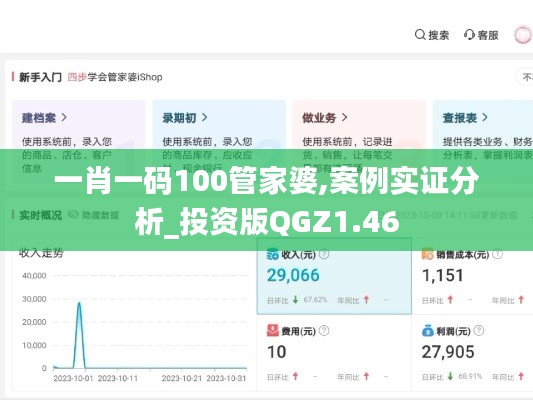The height and width of the screenshot is (400, 533).
Task: Click the 27,905 profit value
Action: (x=448, y=352)
